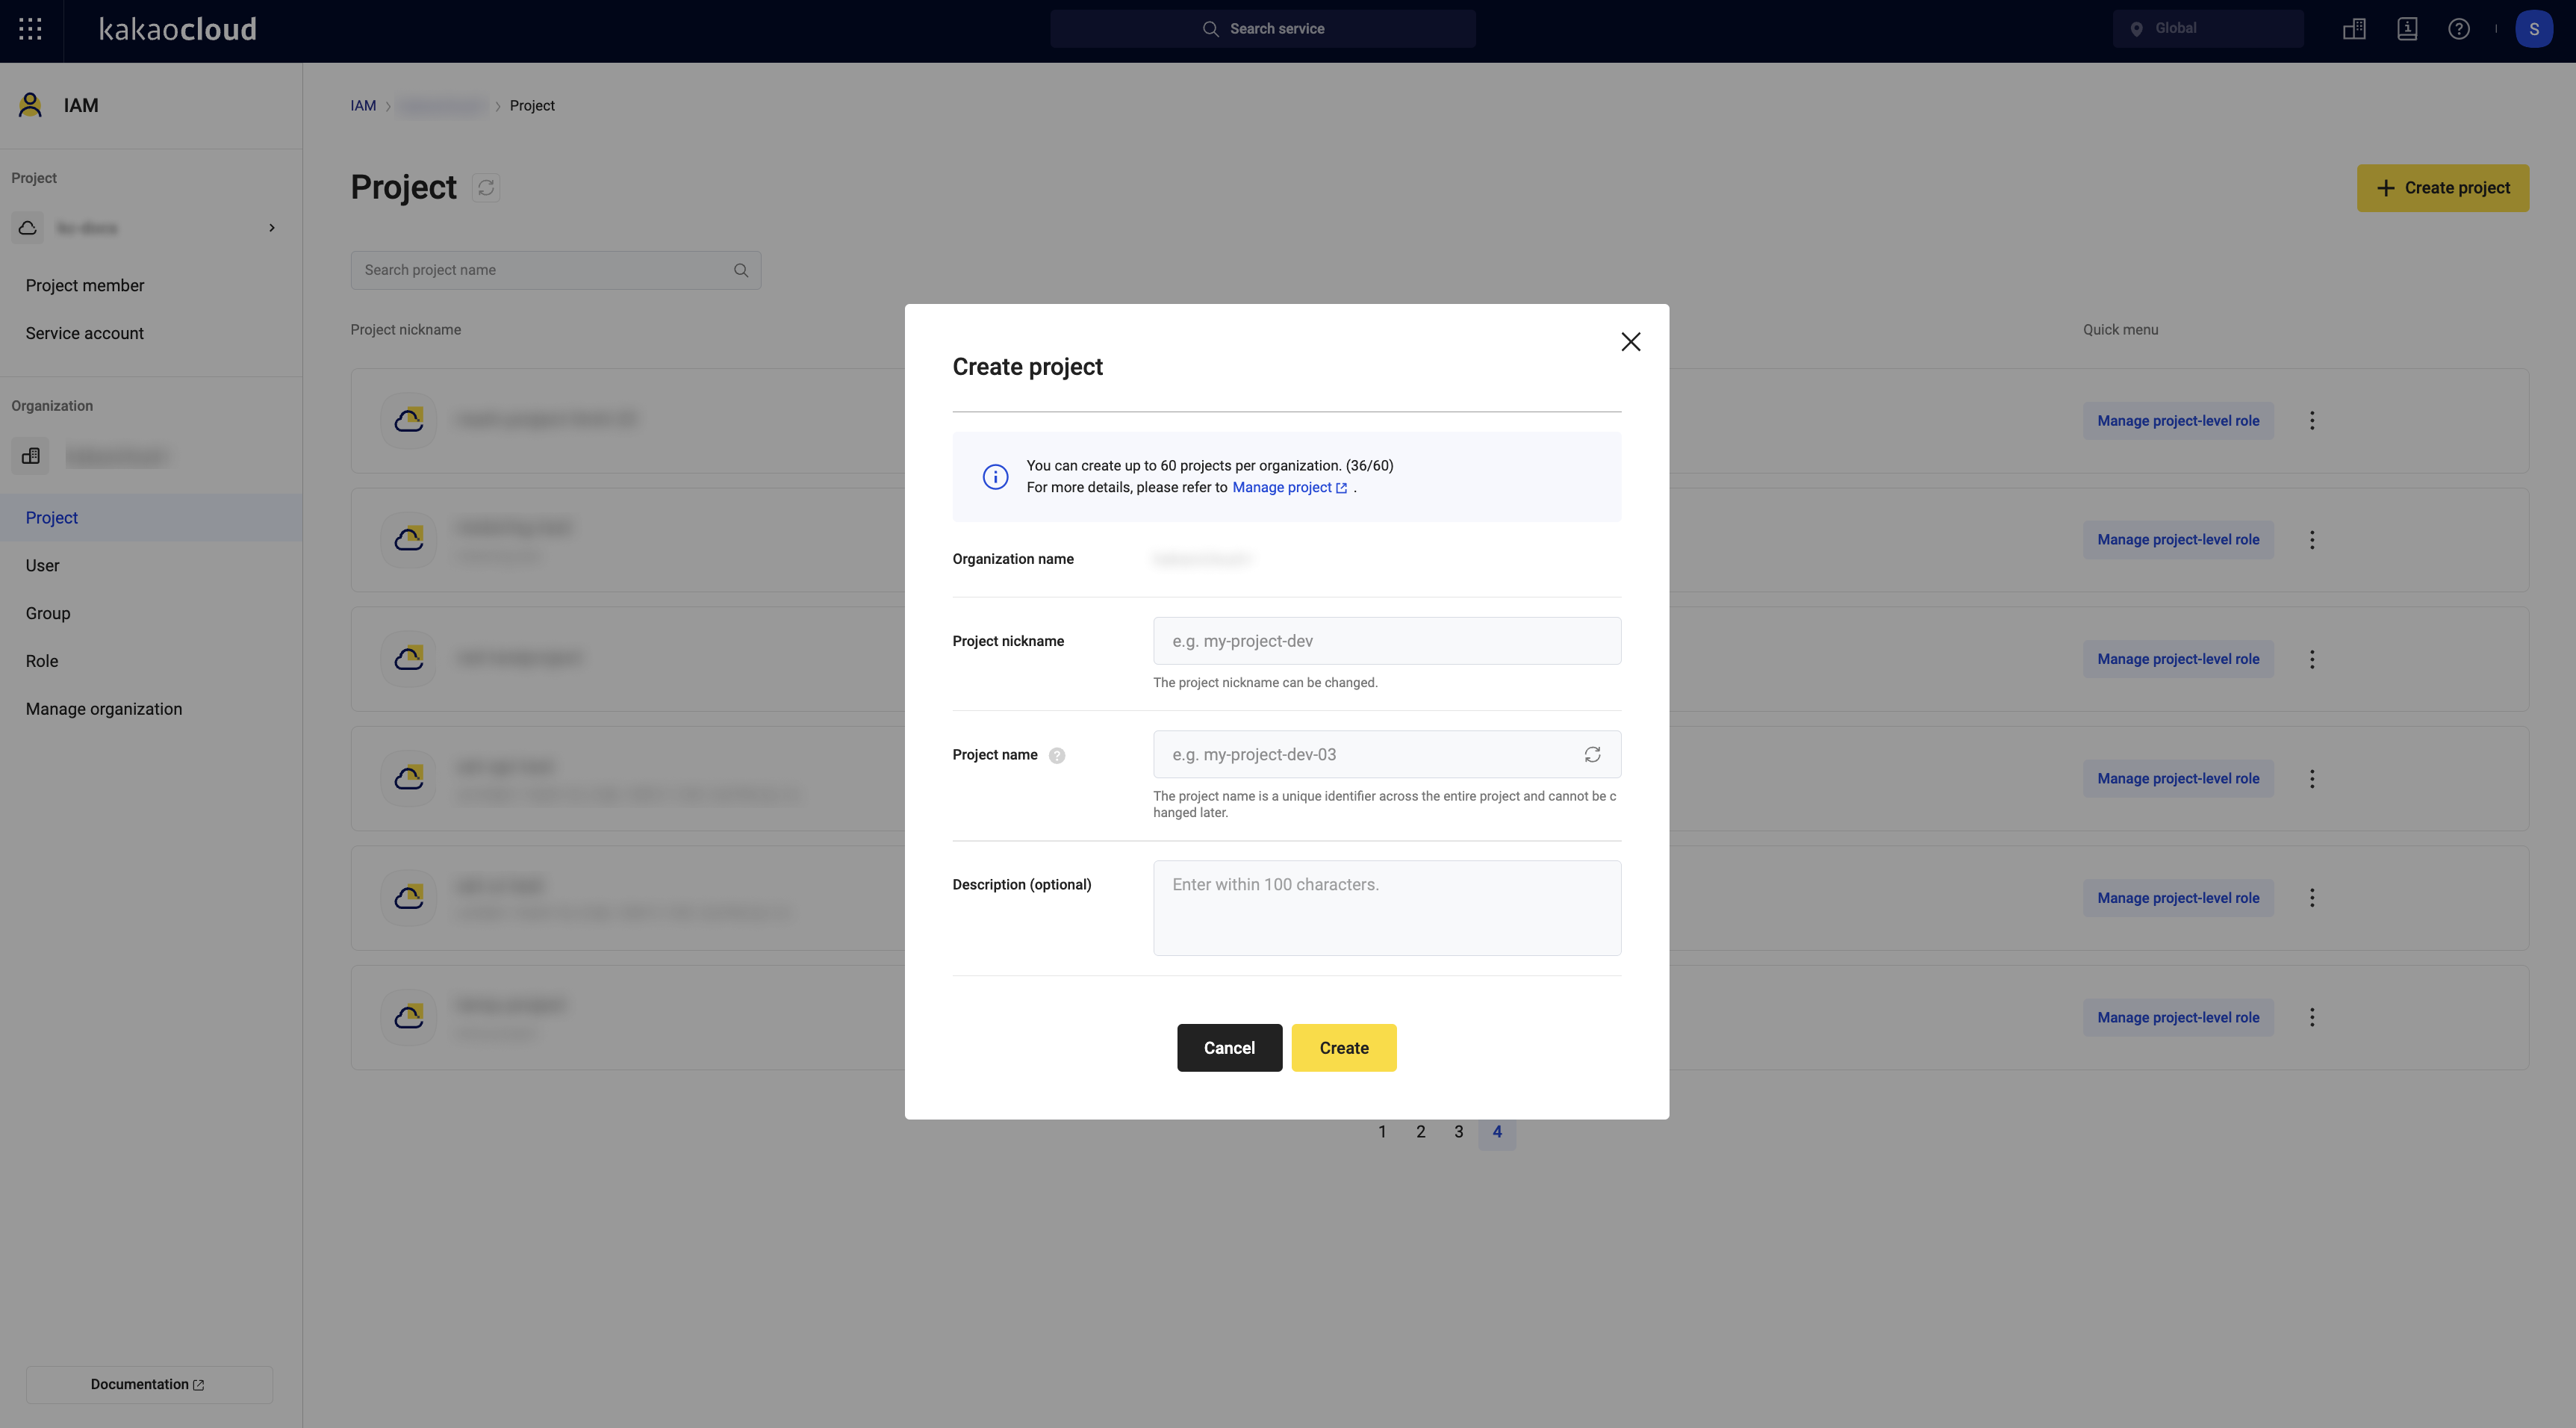
Task: Open the help question mark icon
Action: coord(2459,29)
